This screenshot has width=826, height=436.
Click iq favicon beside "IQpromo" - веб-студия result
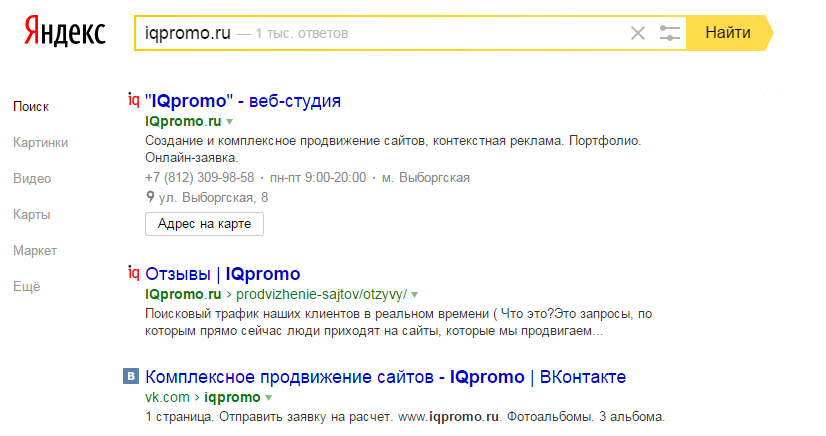click(134, 100)
